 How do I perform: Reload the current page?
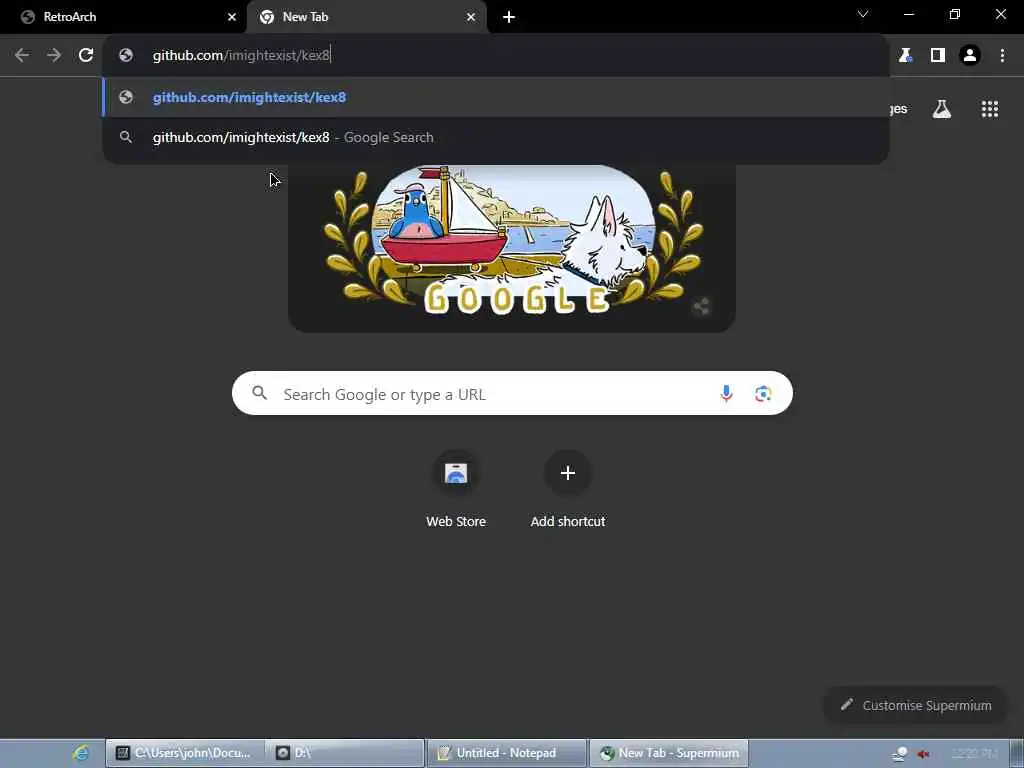[x=86, y=56]
